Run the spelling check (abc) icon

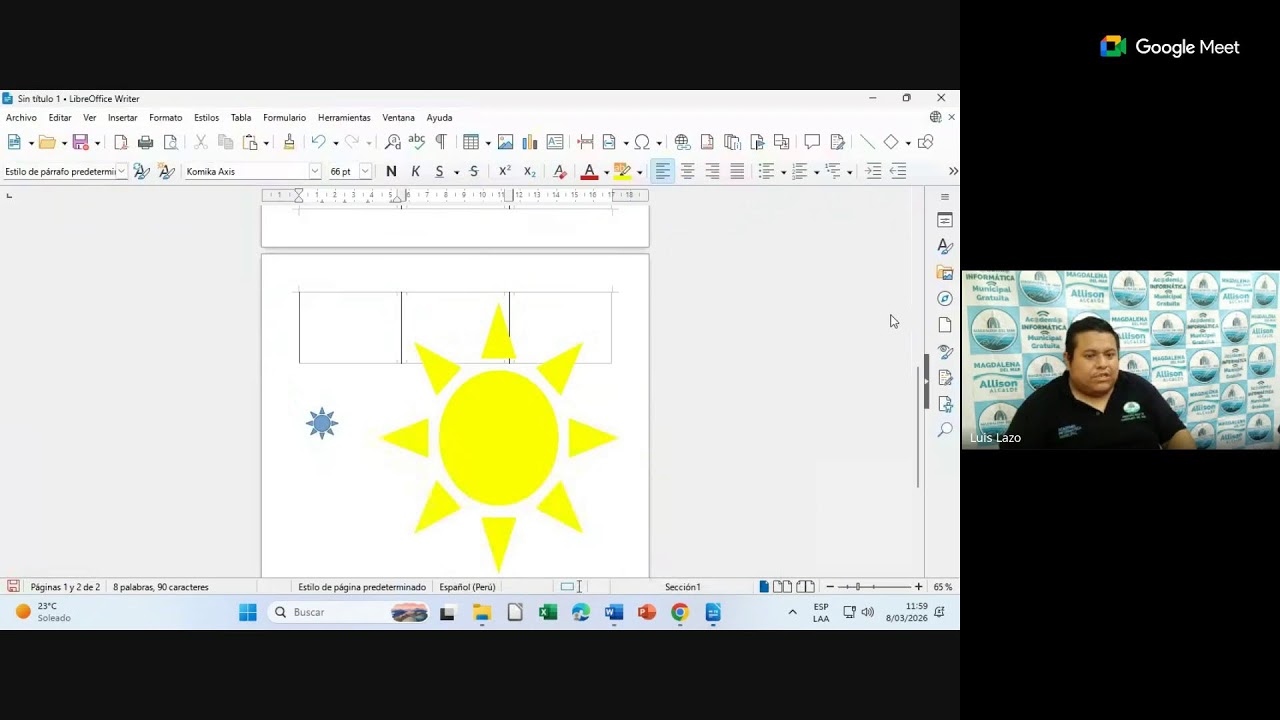417,142
